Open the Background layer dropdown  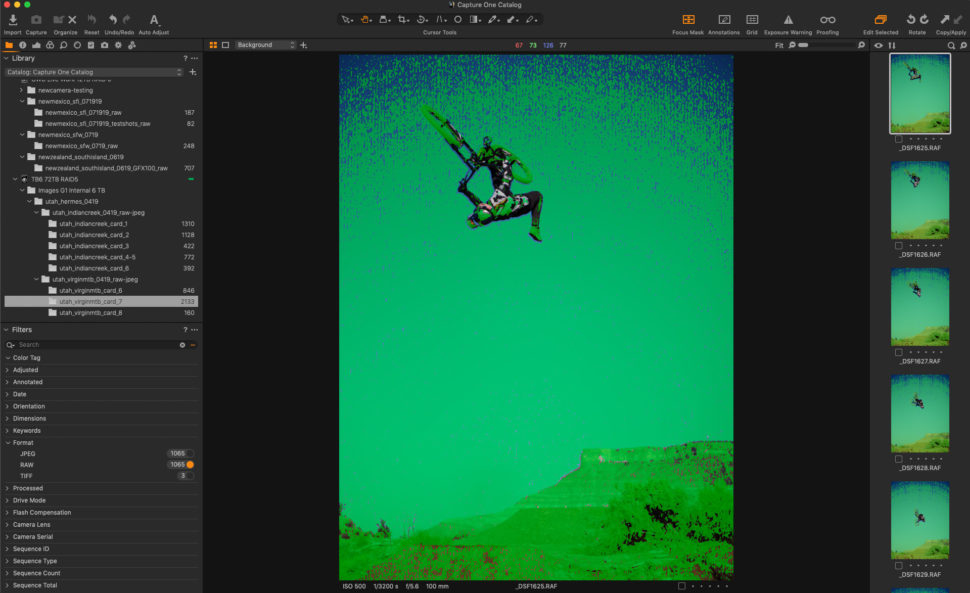pos(263,44)
